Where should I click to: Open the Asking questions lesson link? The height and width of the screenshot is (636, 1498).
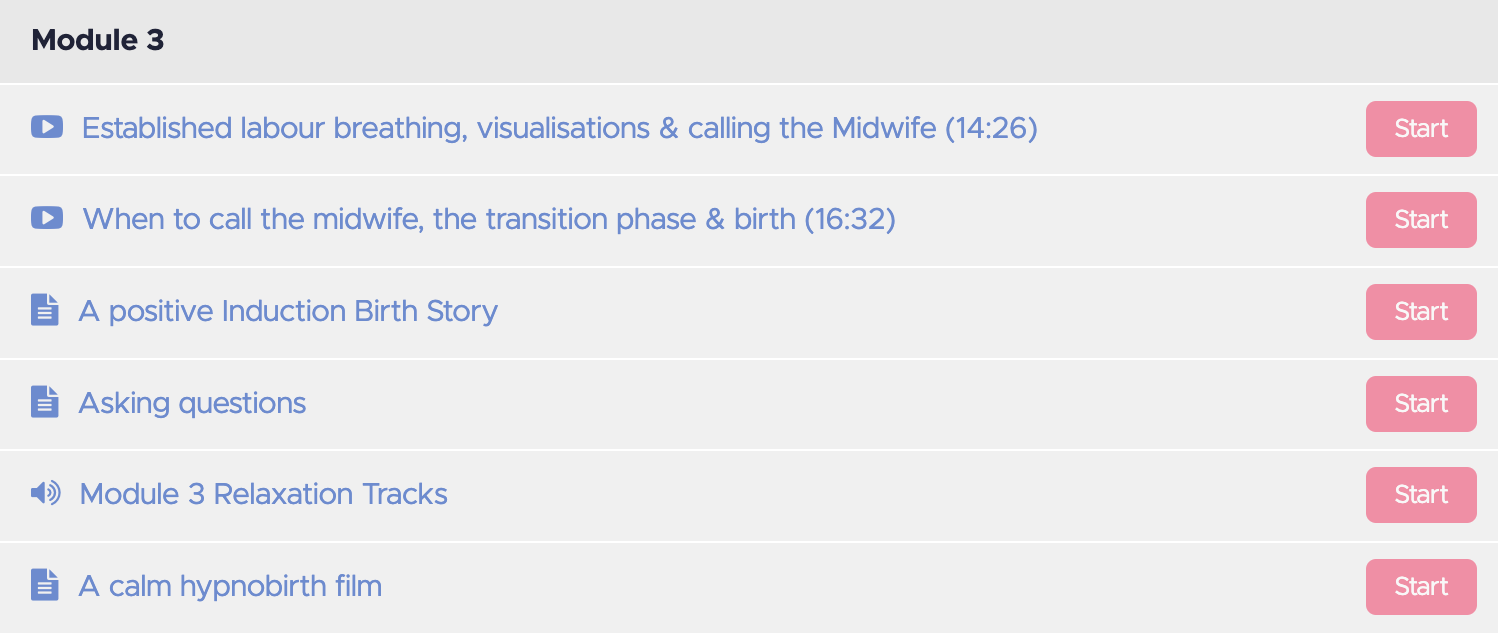(192, 403)
